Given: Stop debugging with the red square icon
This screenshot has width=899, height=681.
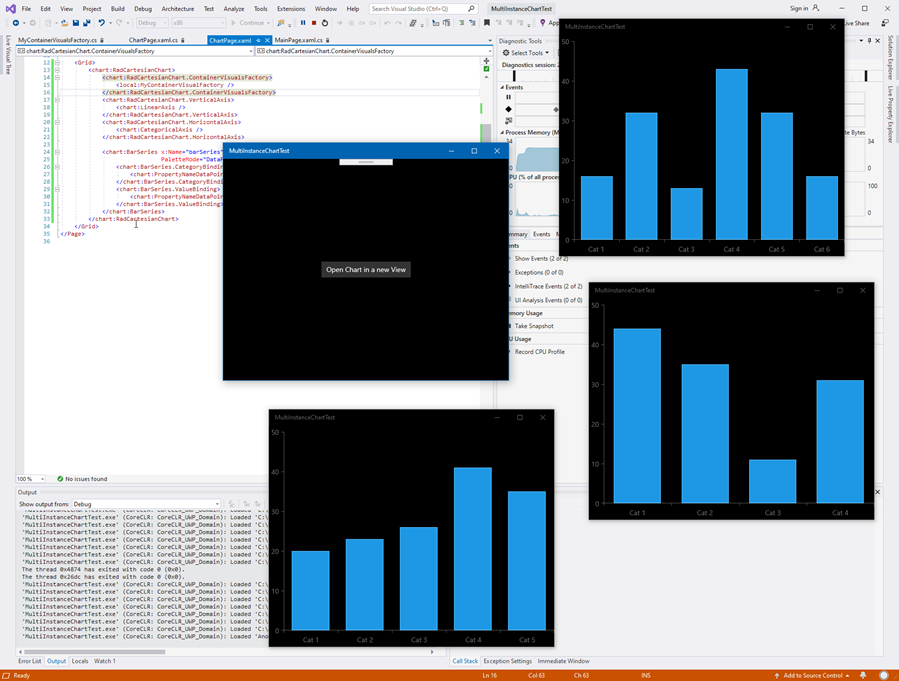Looking at the screenshot, I should pyautogui.click(x=314, y=23).
